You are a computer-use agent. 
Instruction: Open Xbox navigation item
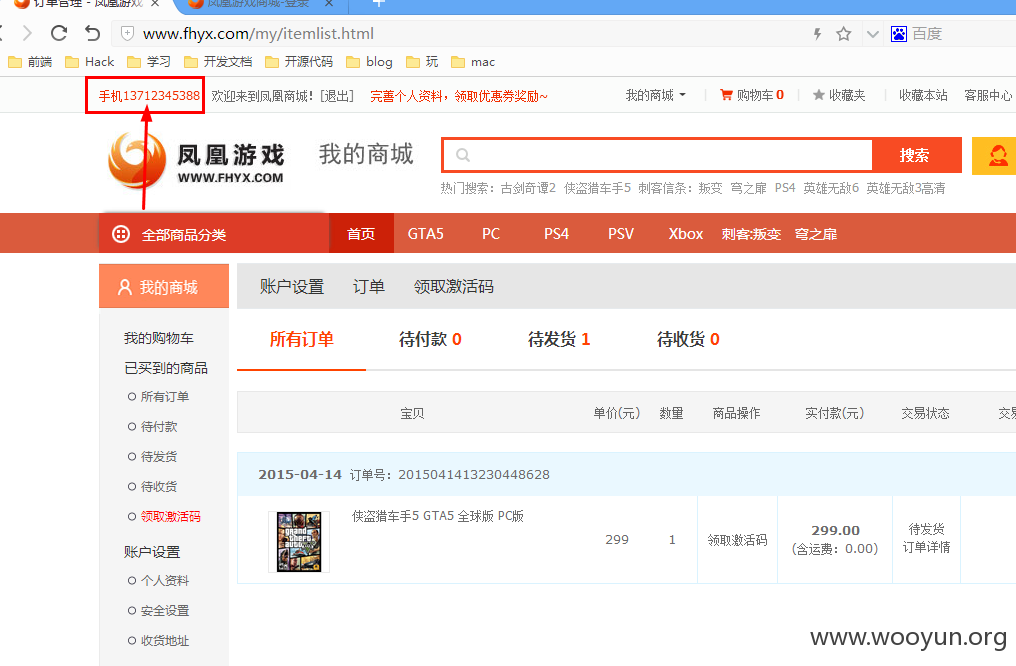pyautogui.click(x=686, y=233)
